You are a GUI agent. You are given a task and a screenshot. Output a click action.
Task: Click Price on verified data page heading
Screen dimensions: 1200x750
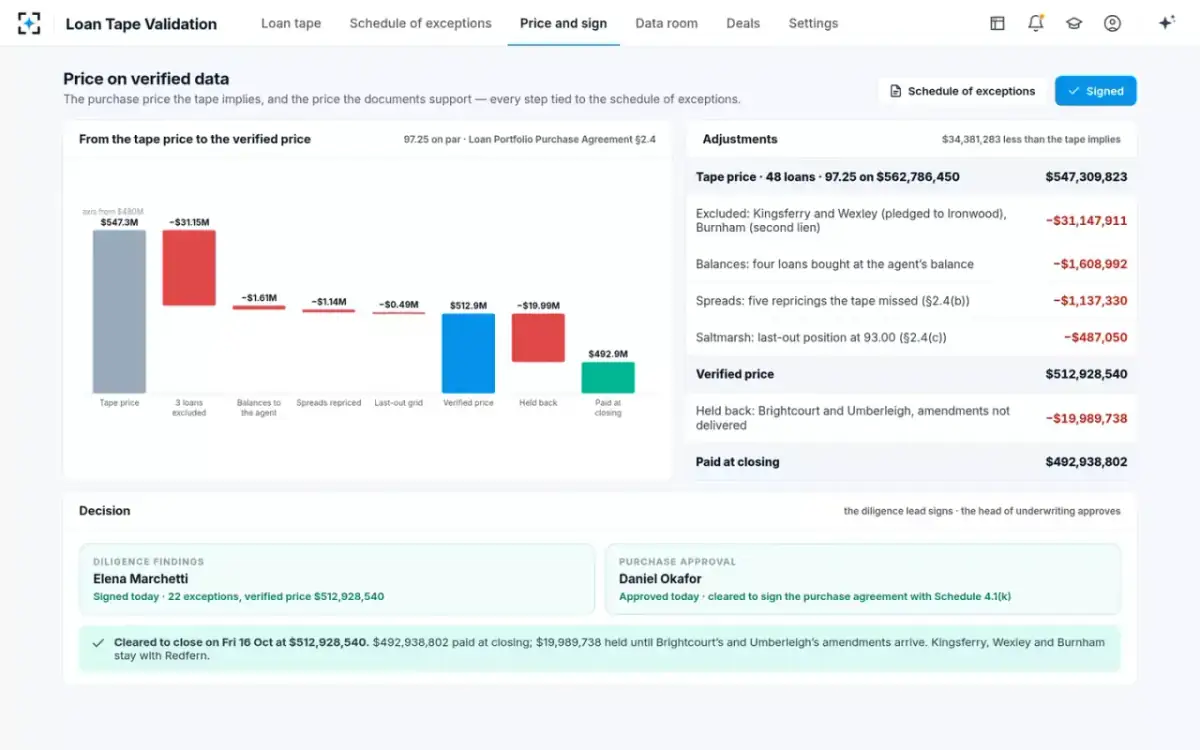(146, 79)
